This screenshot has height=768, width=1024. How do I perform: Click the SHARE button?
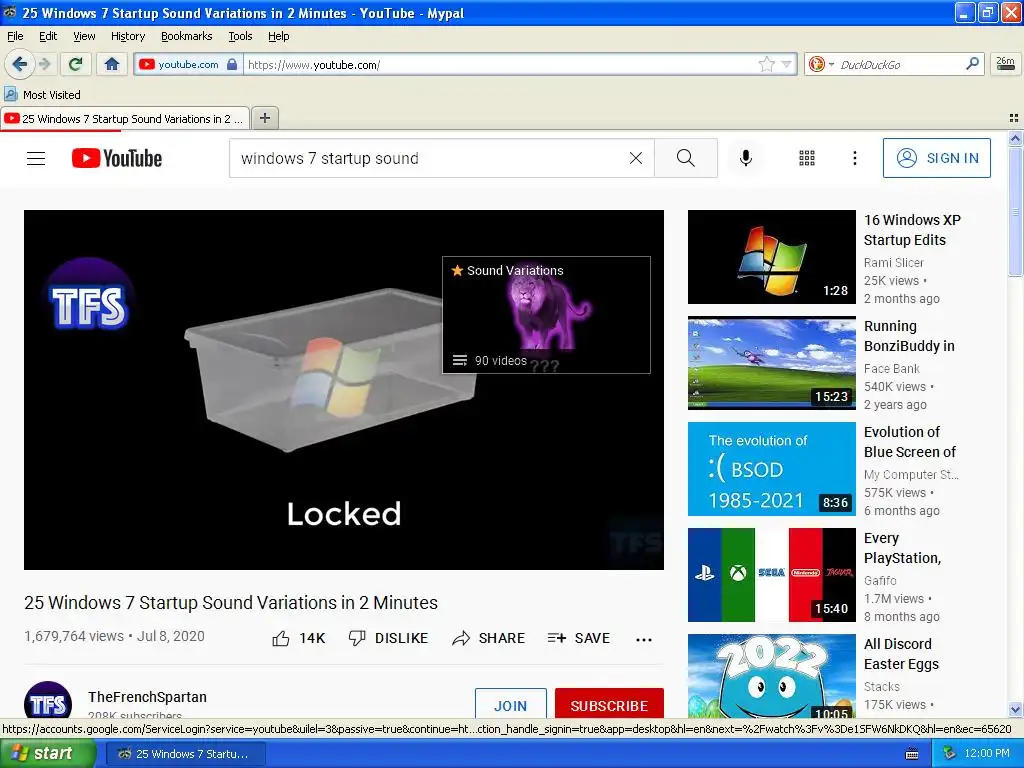(x=488, y=638)
